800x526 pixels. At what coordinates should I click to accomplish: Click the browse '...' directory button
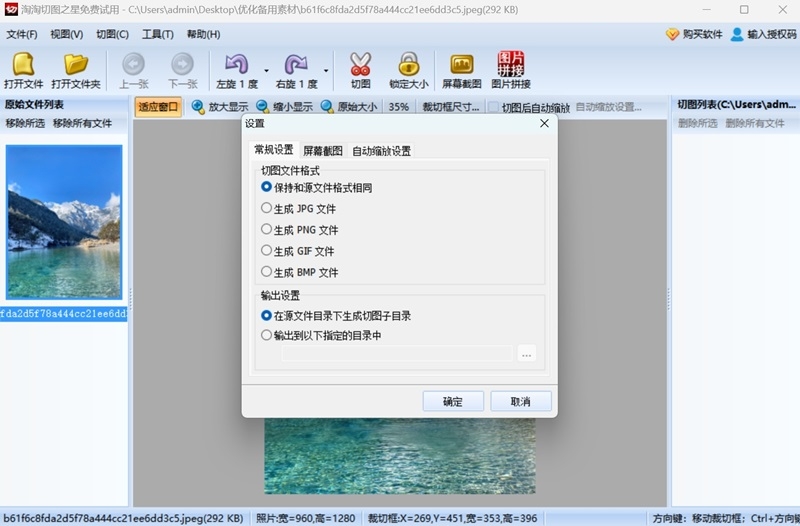[x=527, y=354]
